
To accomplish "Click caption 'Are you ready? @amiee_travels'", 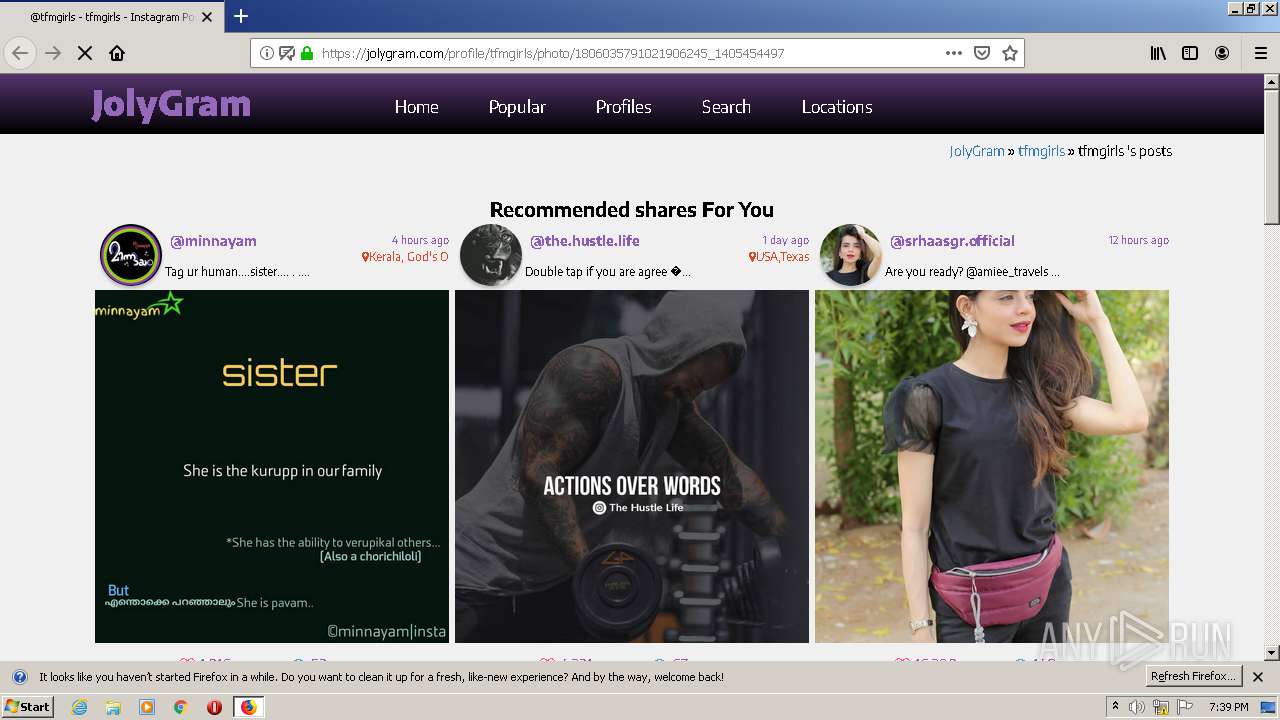I will [x=972, y=272].
